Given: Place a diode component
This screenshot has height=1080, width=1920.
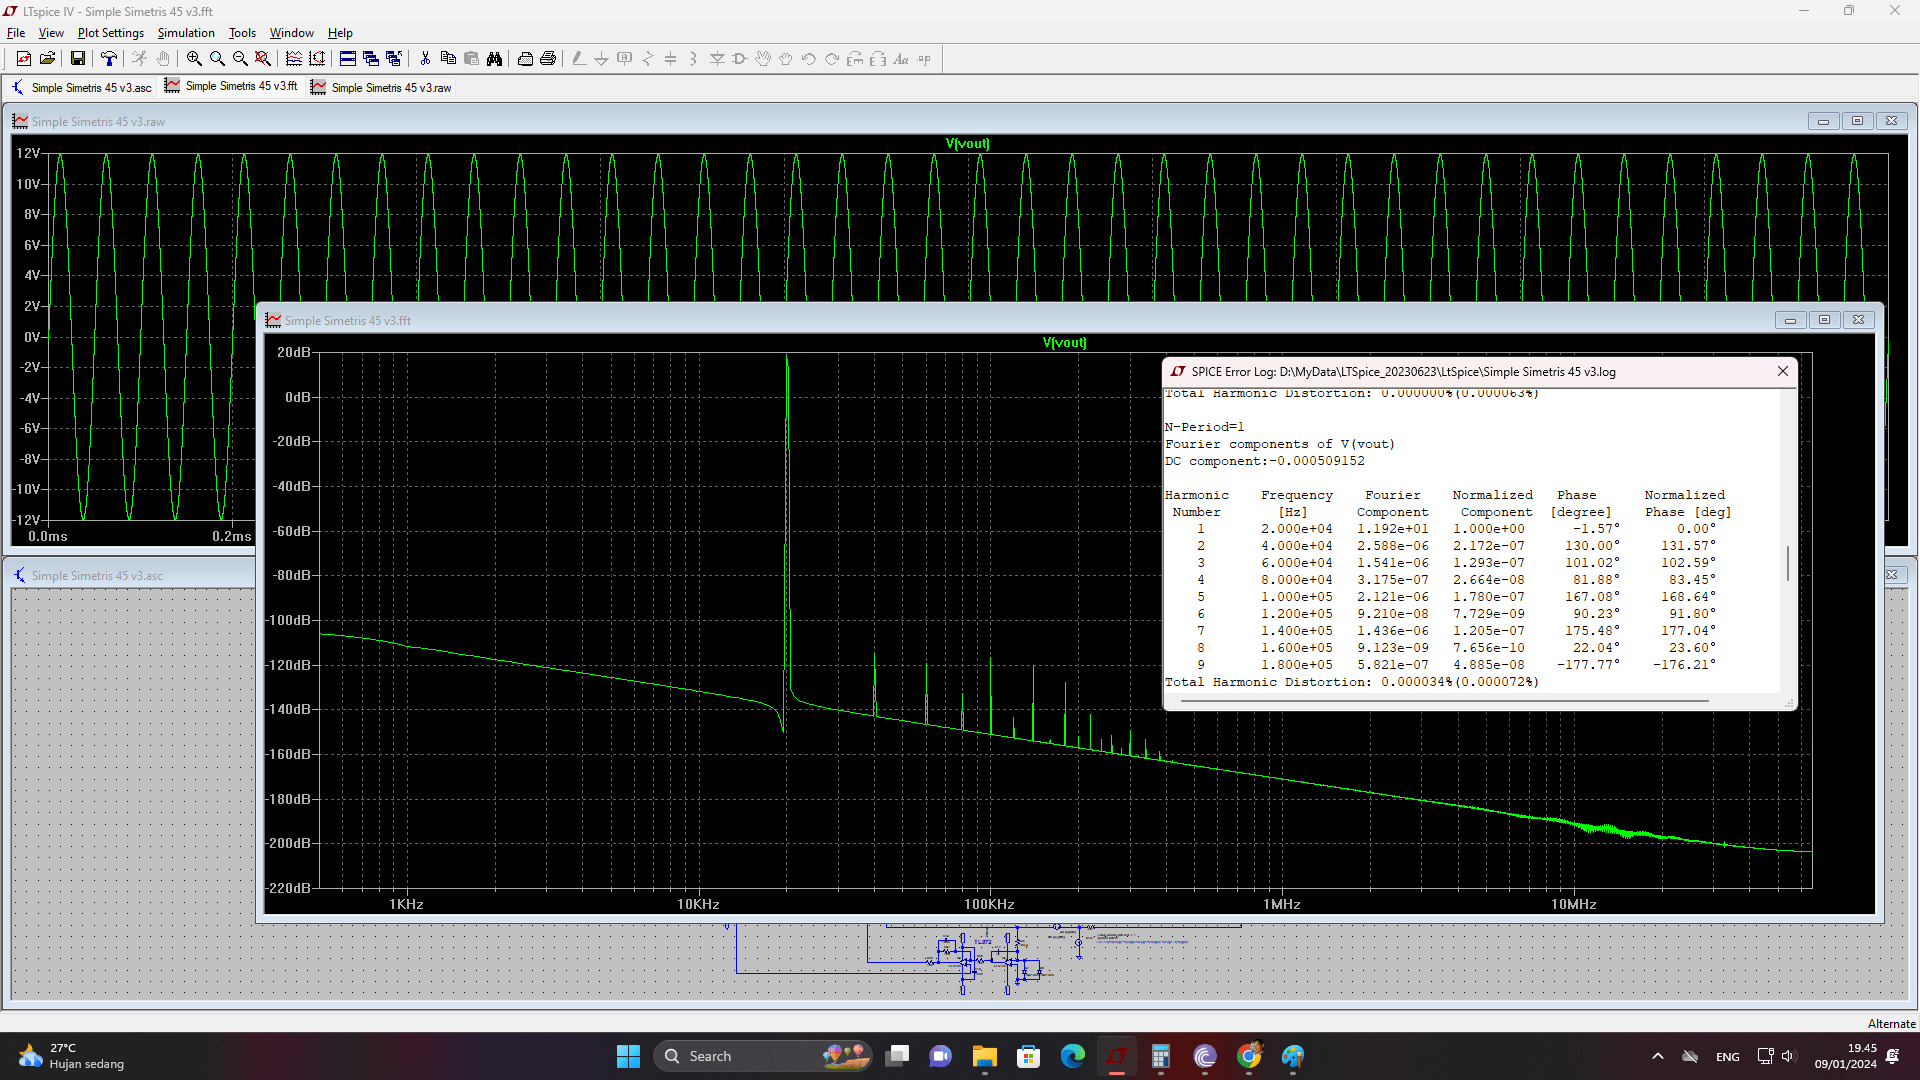Looking at the screenshot, I should click(x=717, y=59).
